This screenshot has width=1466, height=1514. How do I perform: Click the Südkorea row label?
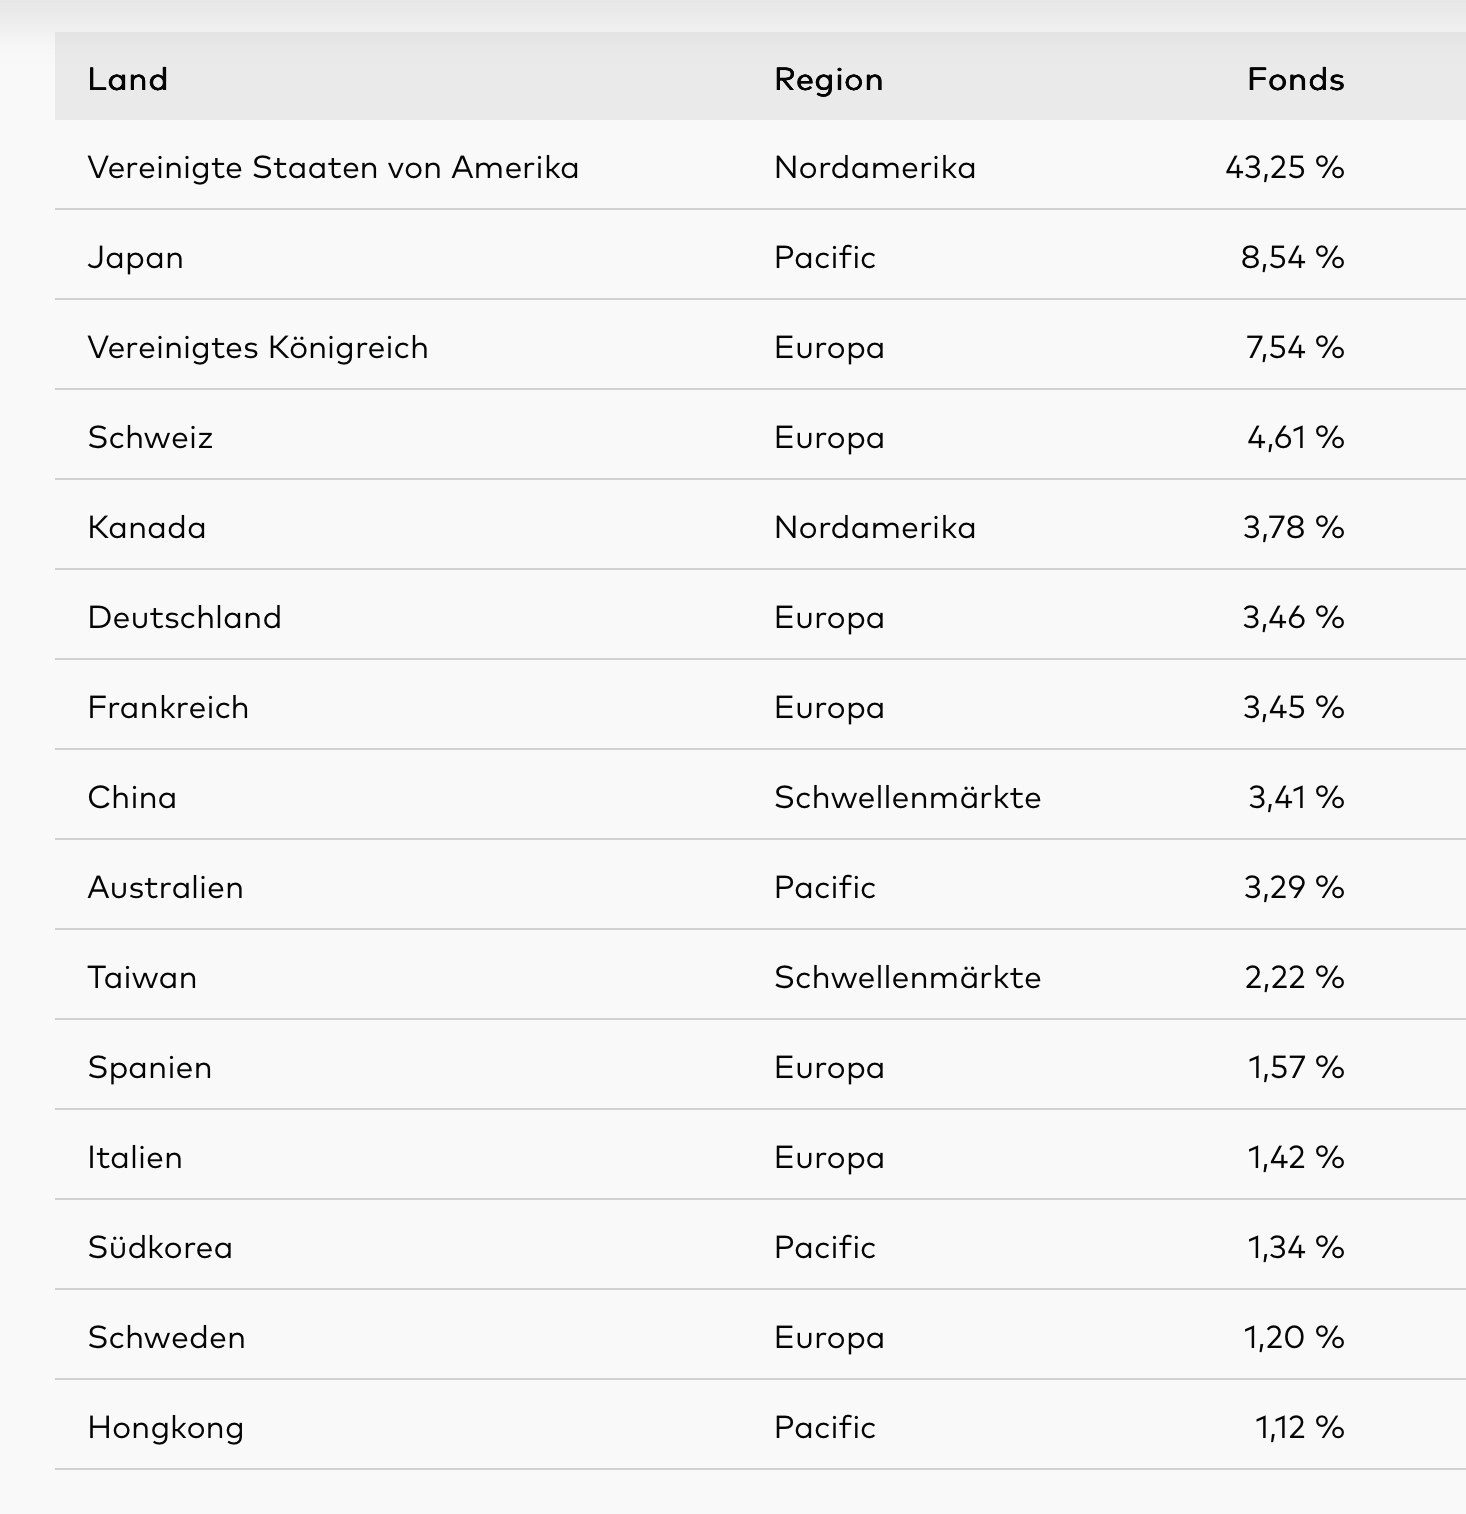[x=160, y=1247]
